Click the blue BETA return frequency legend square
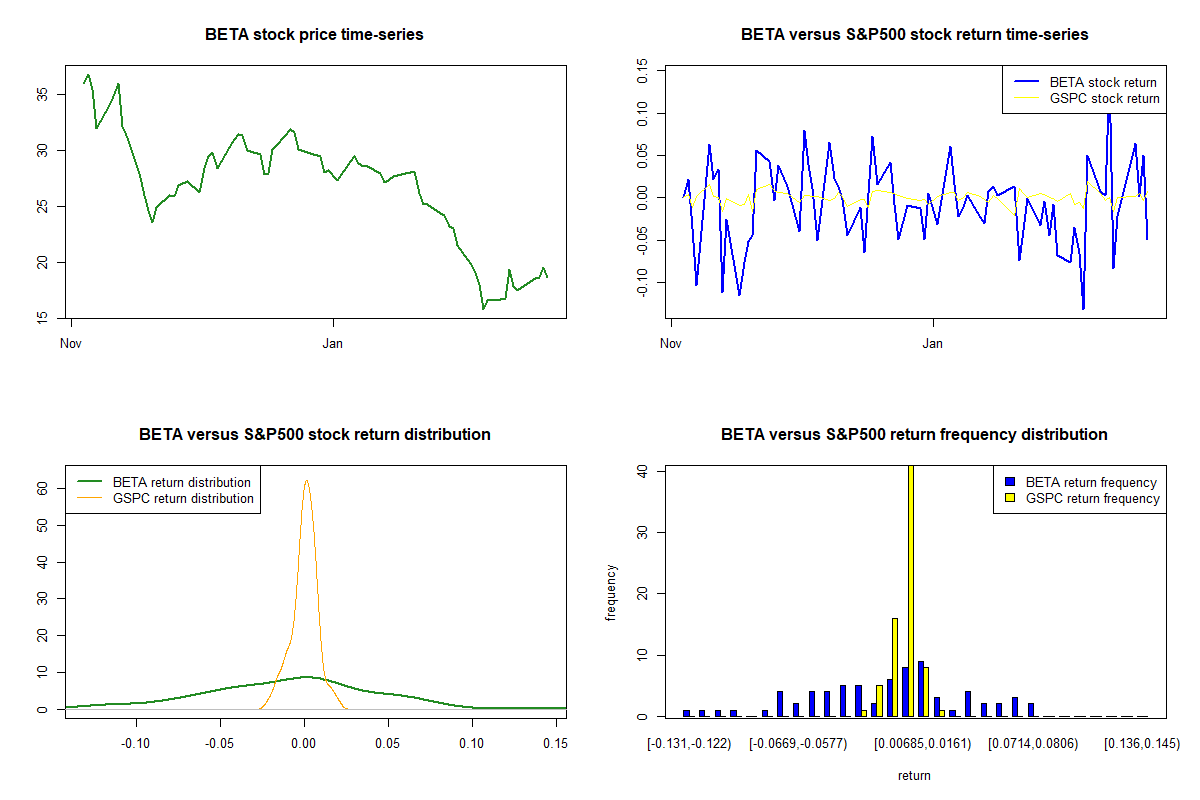Image resolution: width=1200 pixels, height=800 pixels. [x=1008, y=482]
